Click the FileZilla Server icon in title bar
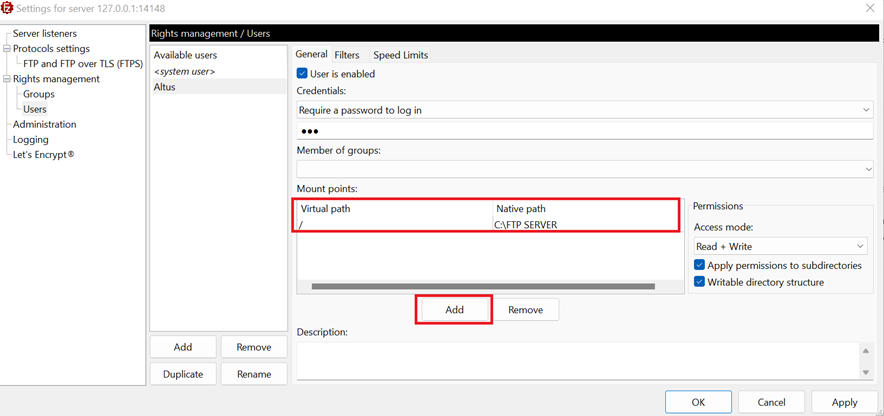Screen dimensions: 884x416 tap(7, 8)
